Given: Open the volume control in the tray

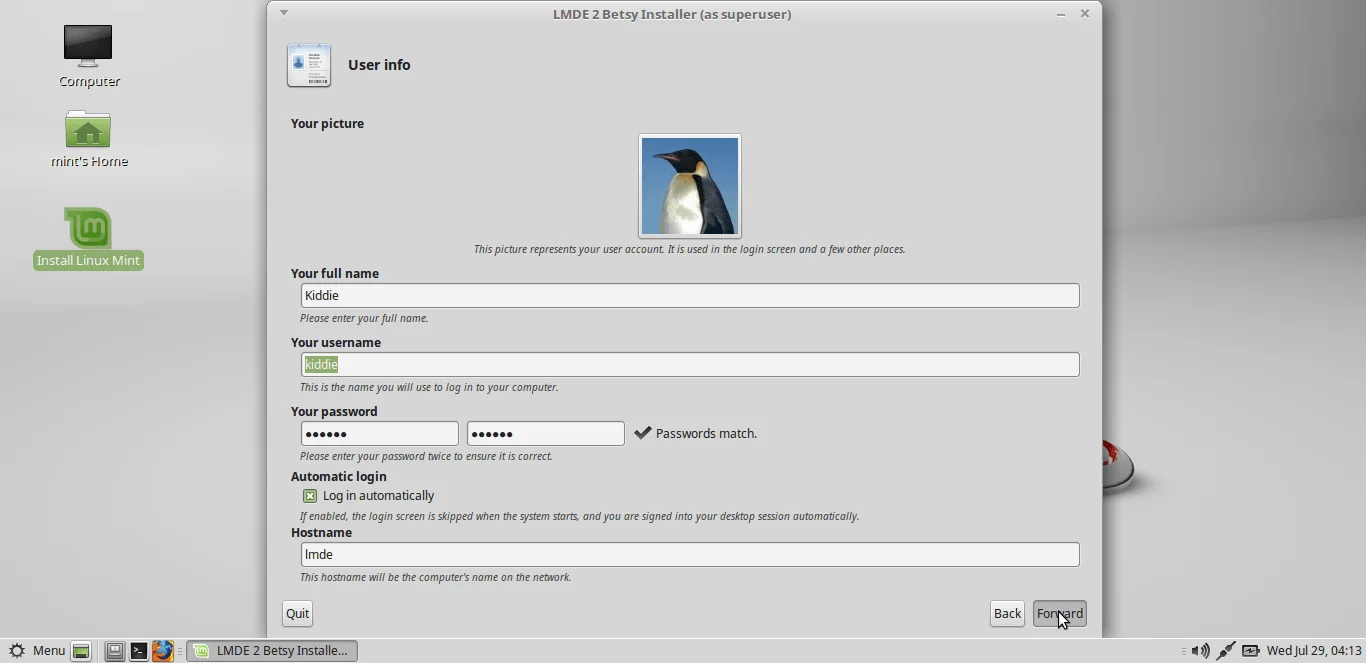Looking at the screenshot, I should click(1200, 651).
